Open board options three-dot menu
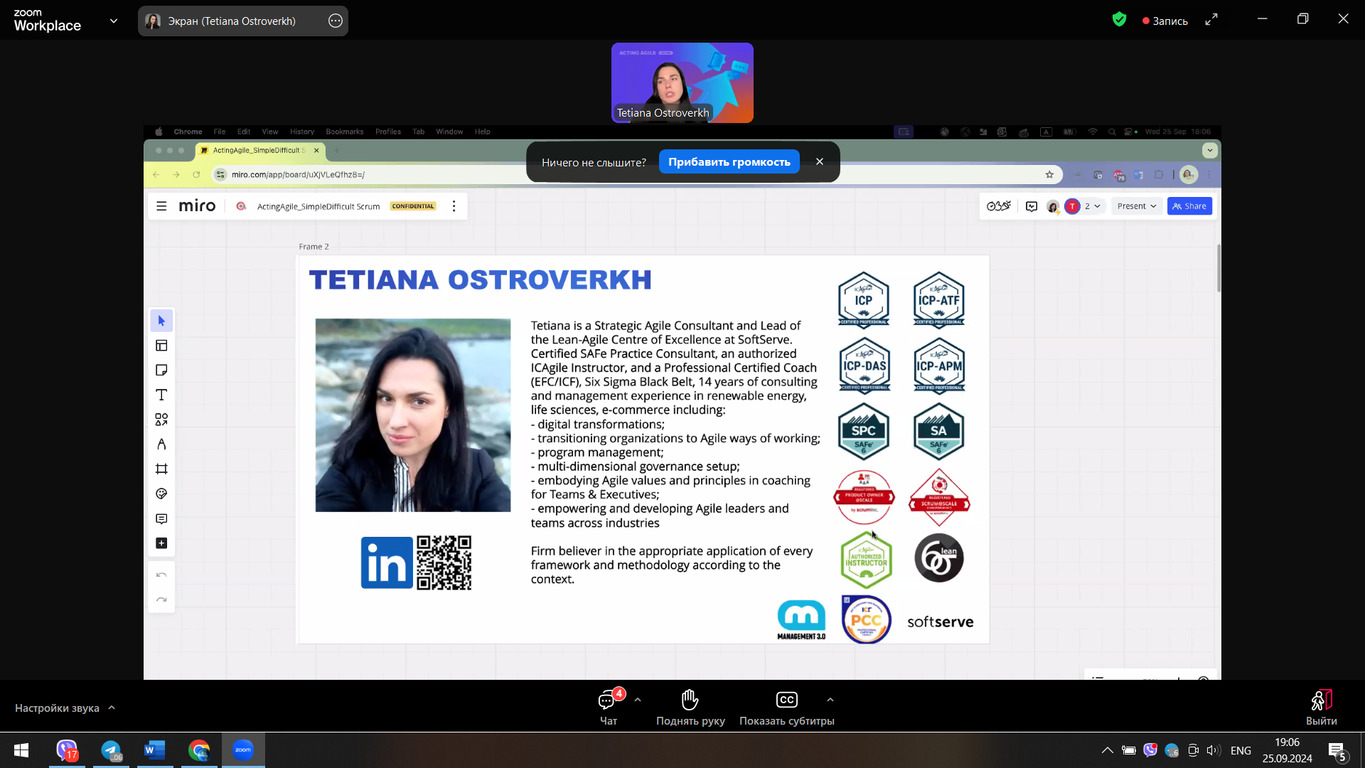This screenshot has height=768, width=1365. point(454,206)
